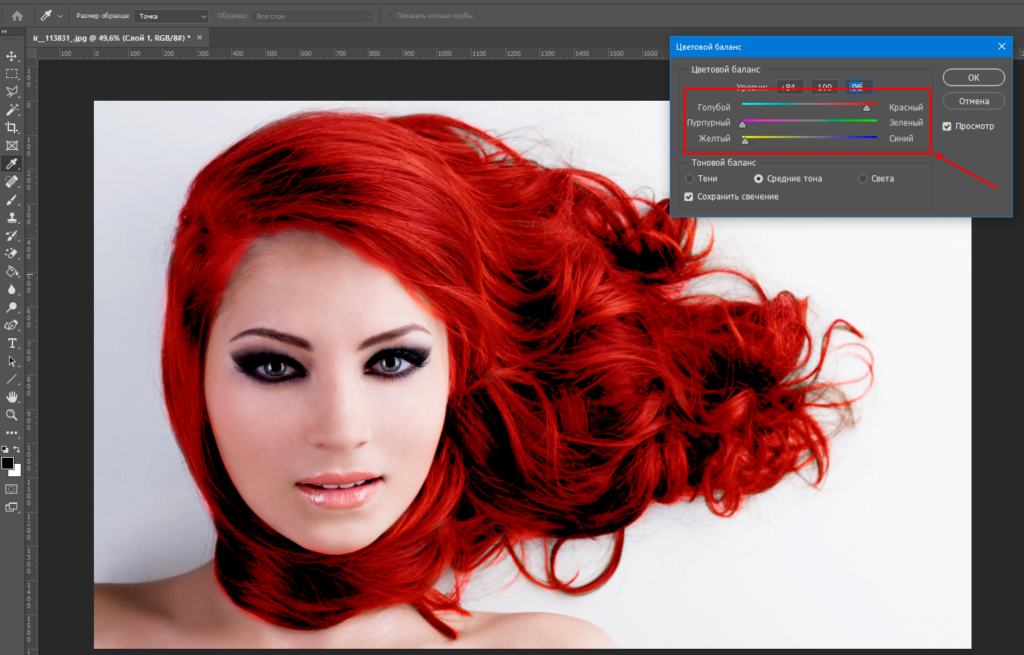Click the second Уровни value field
Viewport: 1024px width, 655px height.
point(825,87)
